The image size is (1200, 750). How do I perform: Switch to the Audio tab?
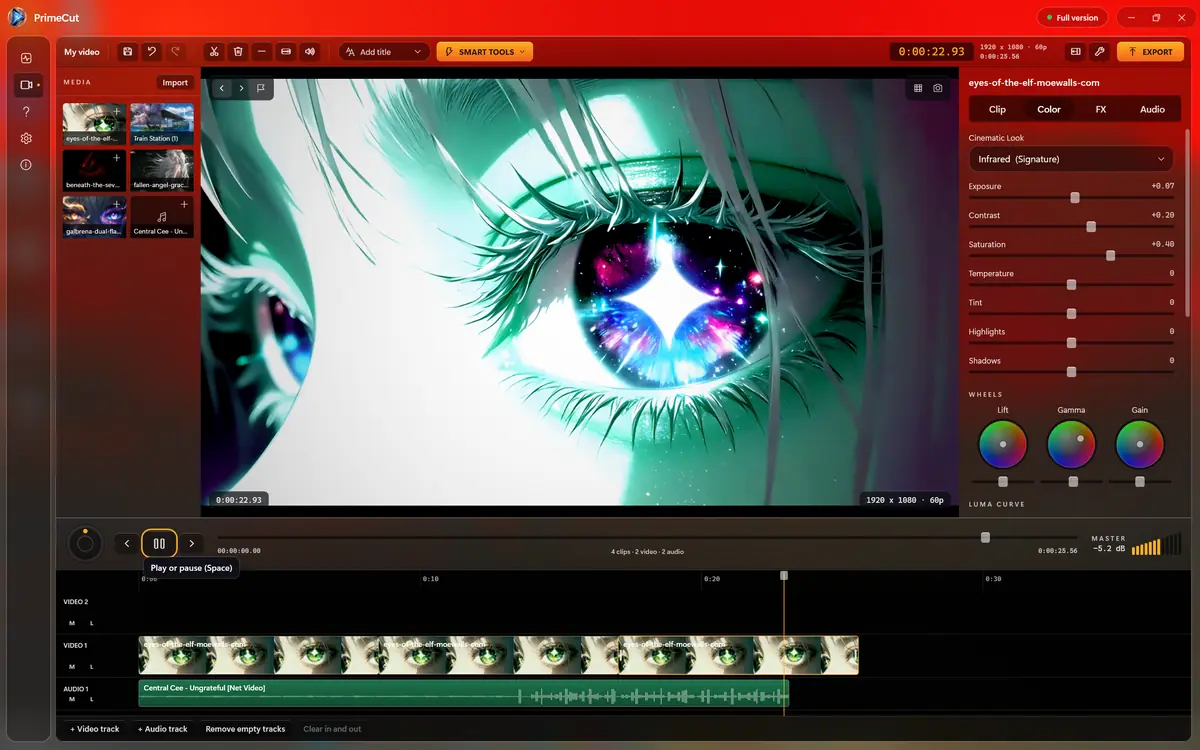coord(1152,109)
